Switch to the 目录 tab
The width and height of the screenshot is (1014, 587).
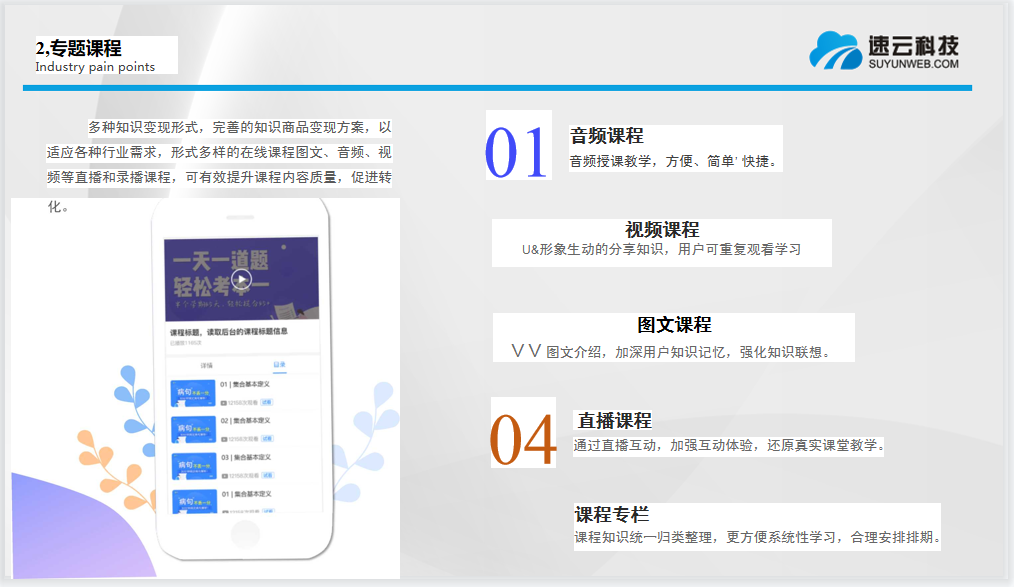pos(279,366)
